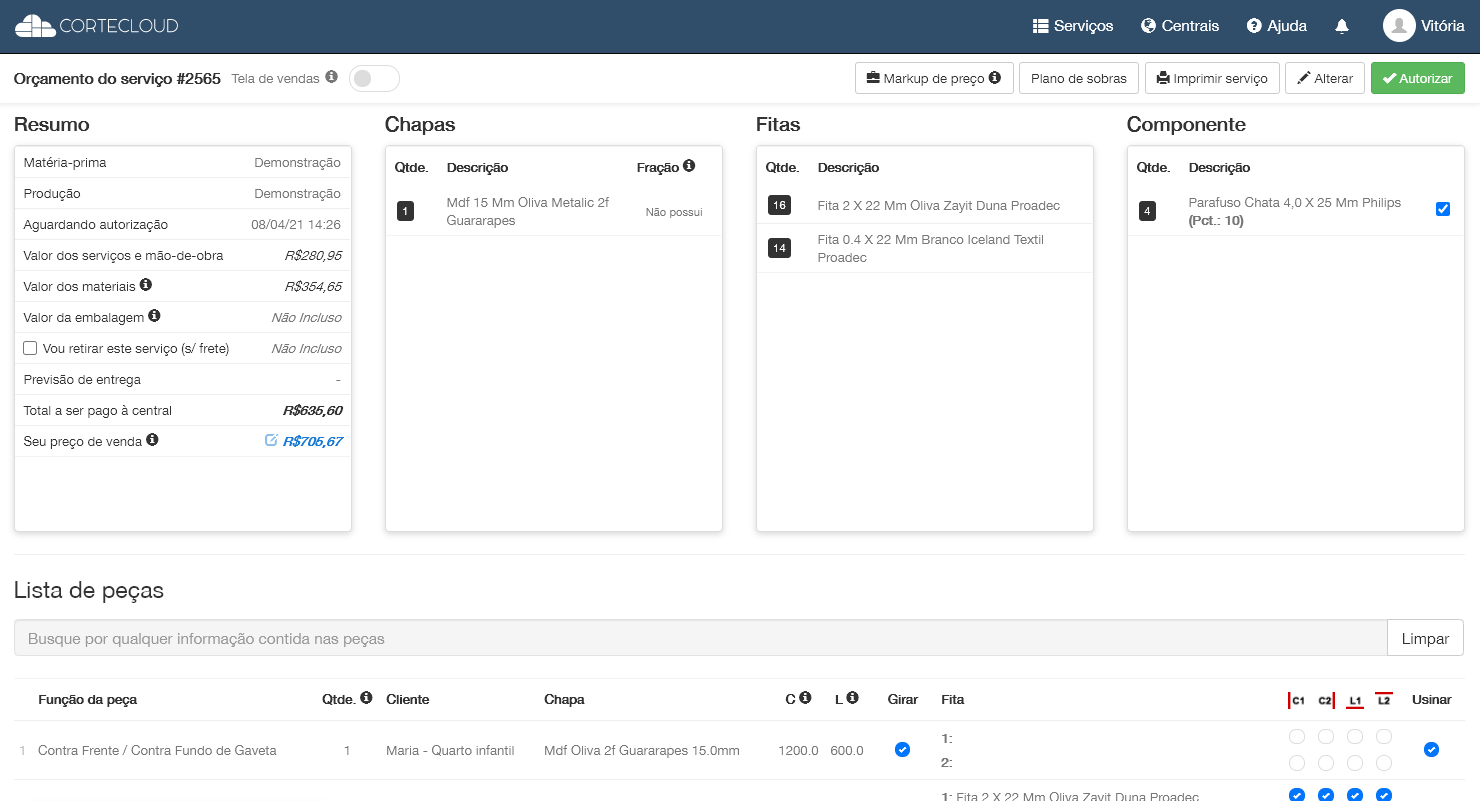Click the CorteCloud logo
This screenshot has height=801, width=1480.
click(97, 26)
